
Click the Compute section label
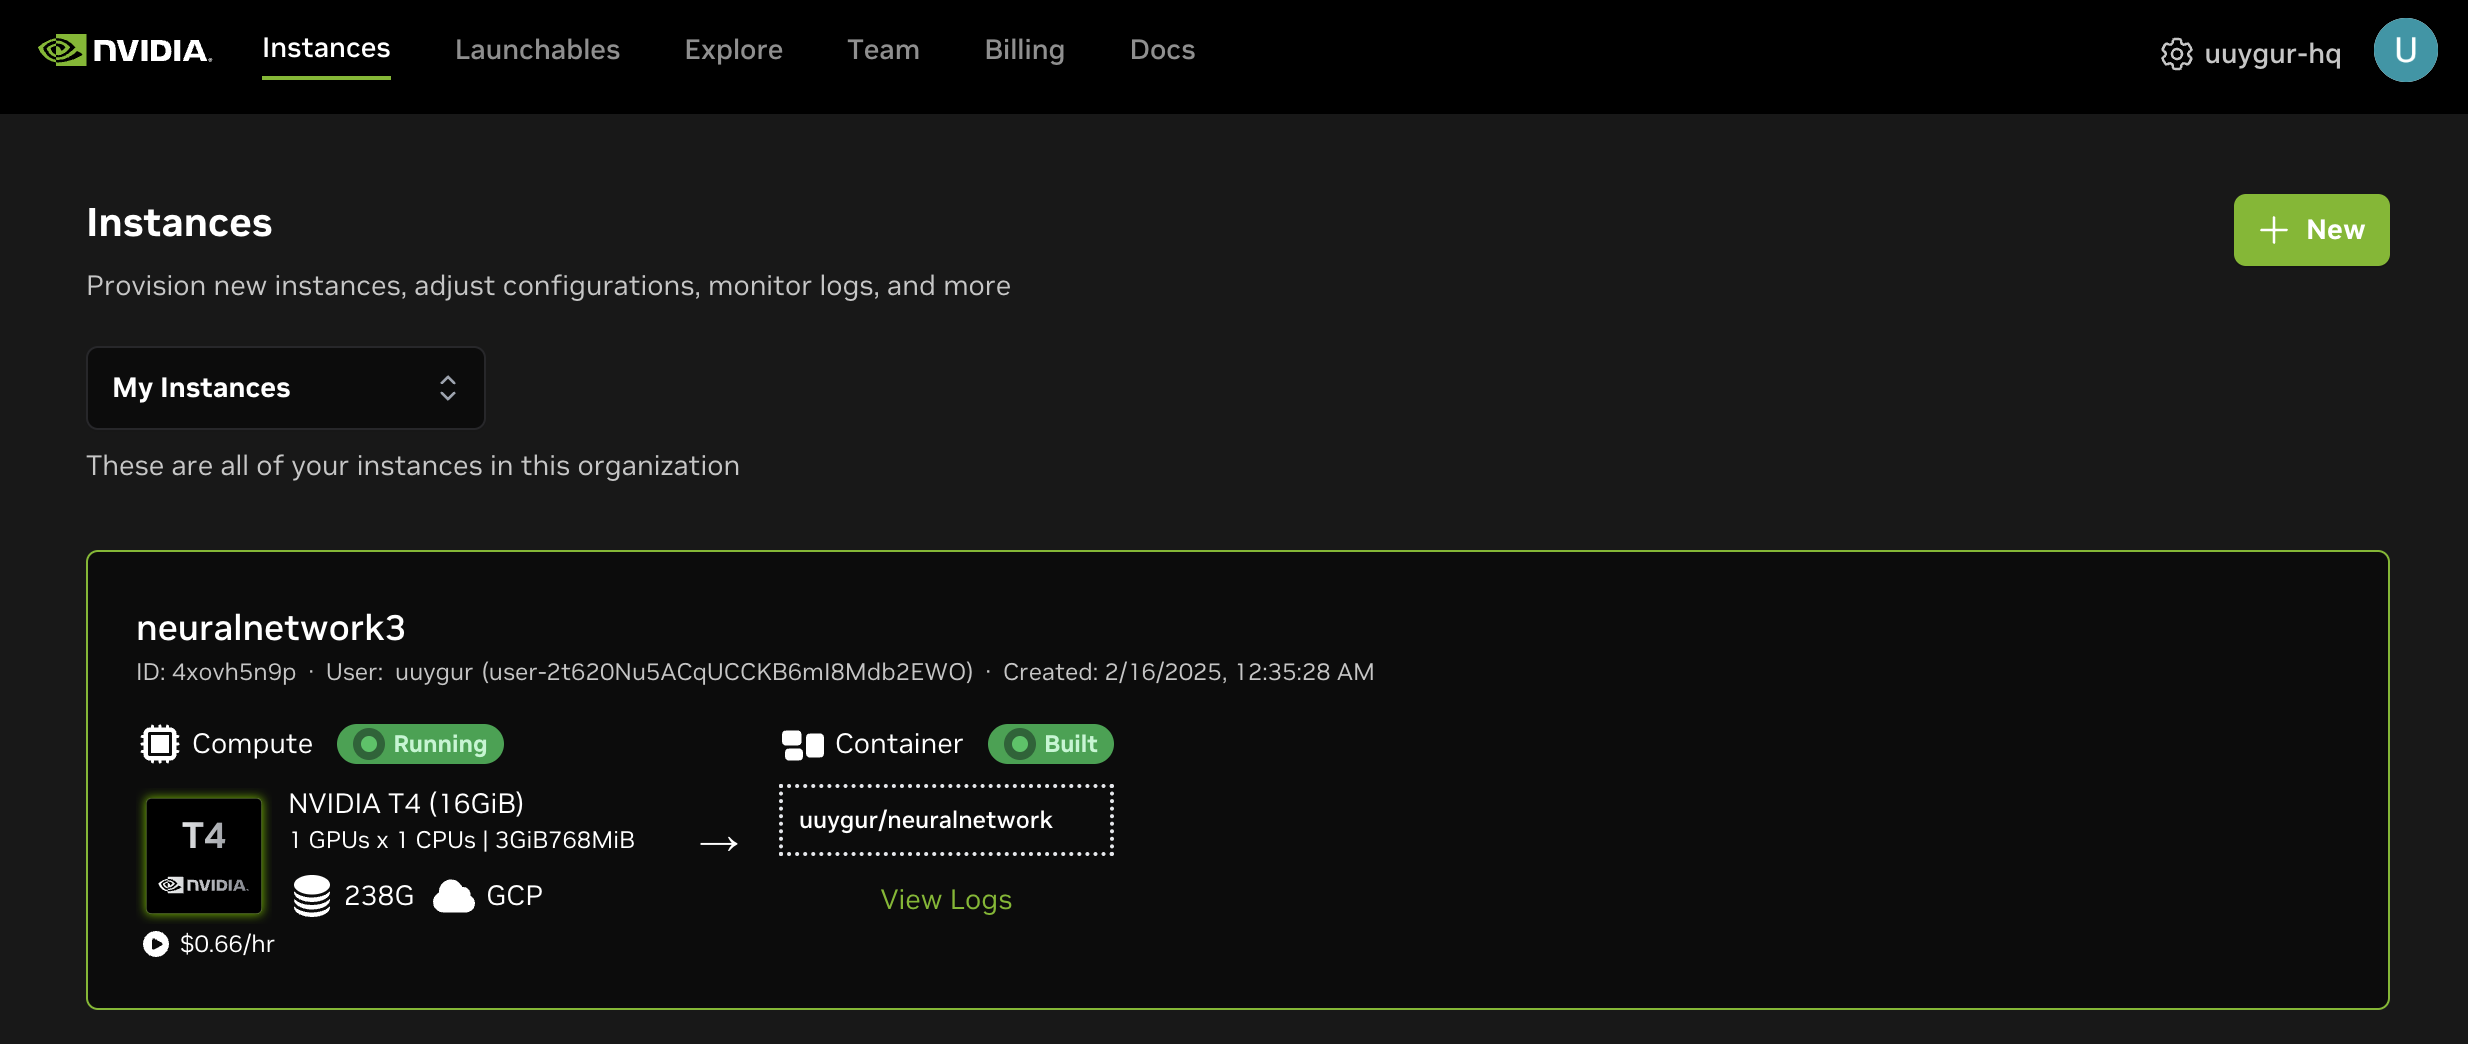252,744
